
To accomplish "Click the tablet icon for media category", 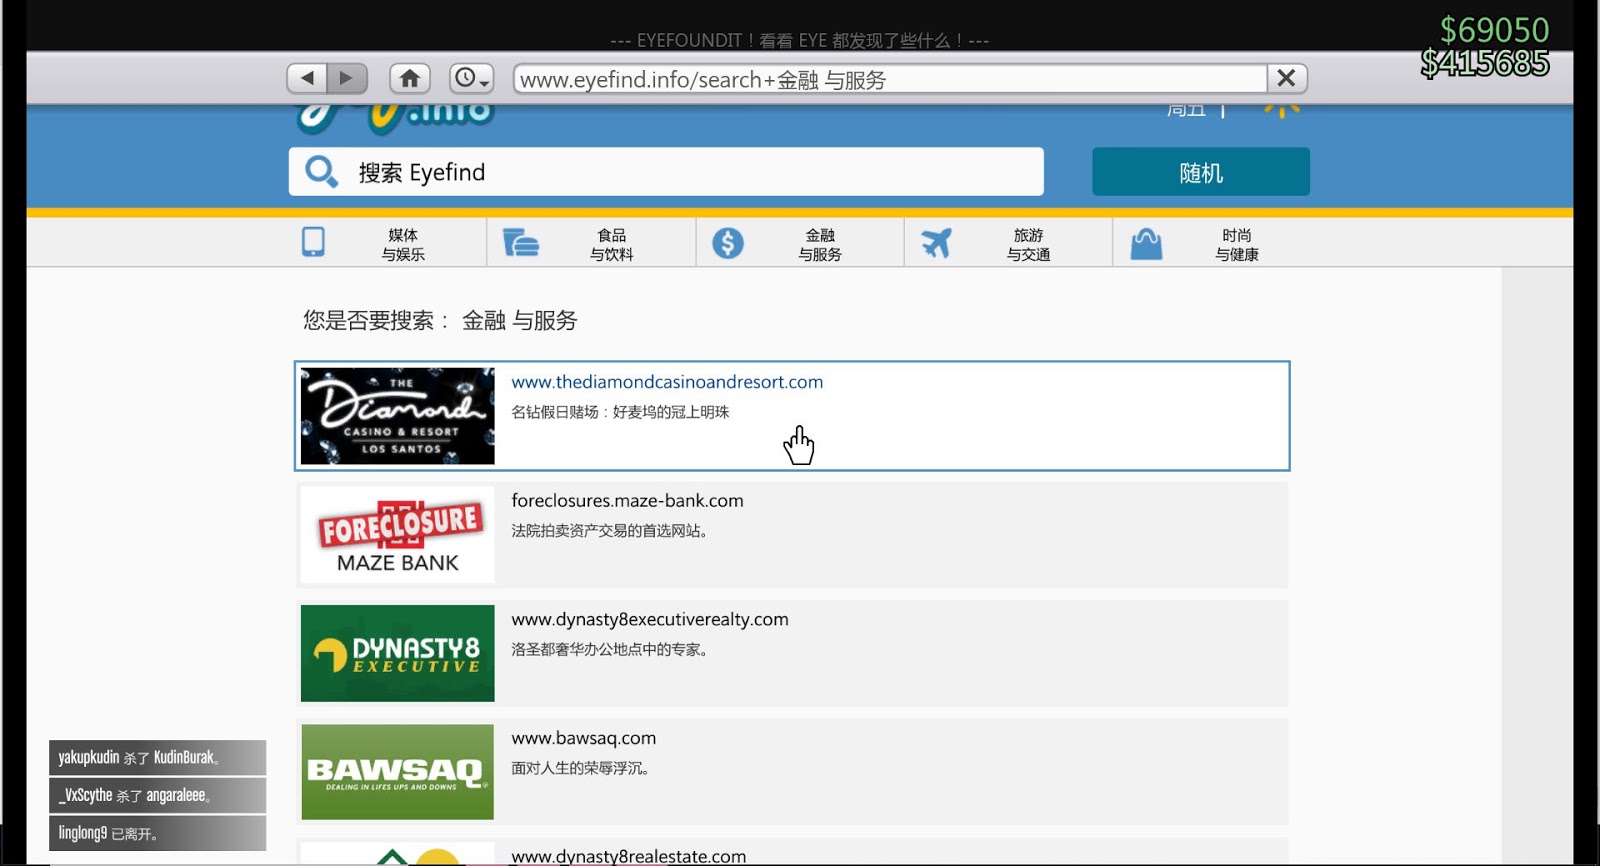I will 313,242.
